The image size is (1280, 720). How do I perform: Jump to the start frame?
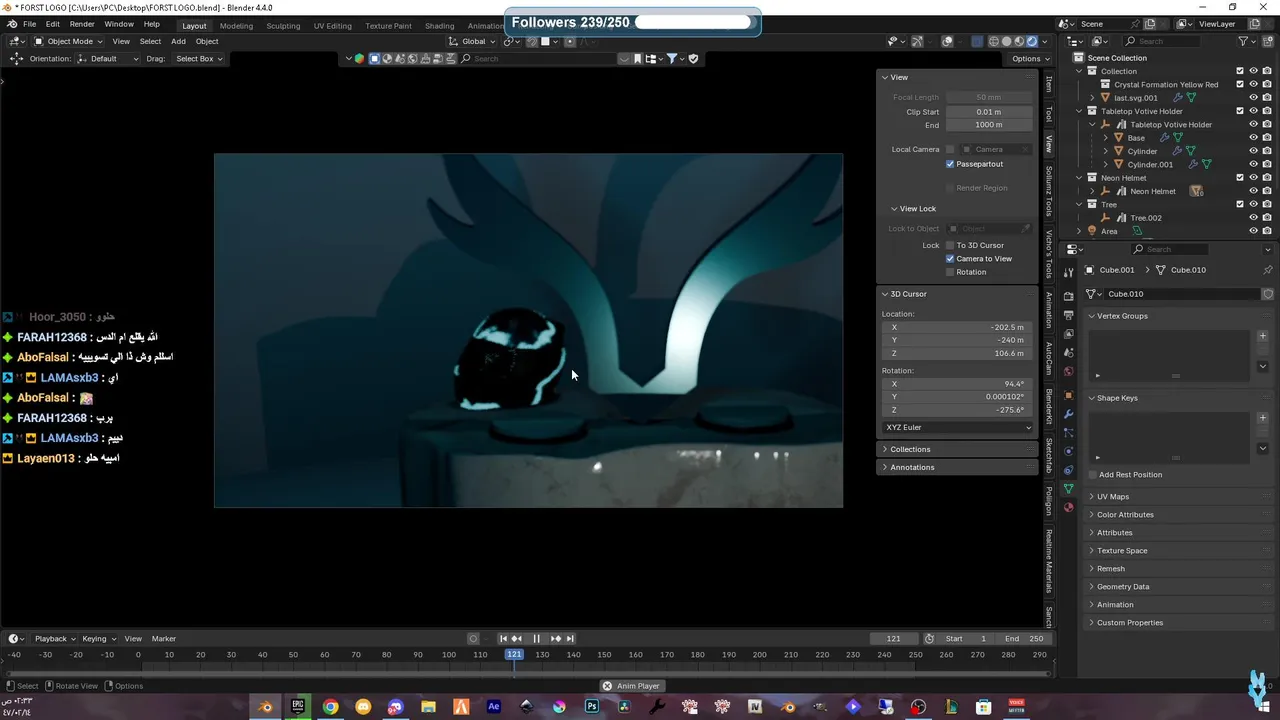[503, 639]
